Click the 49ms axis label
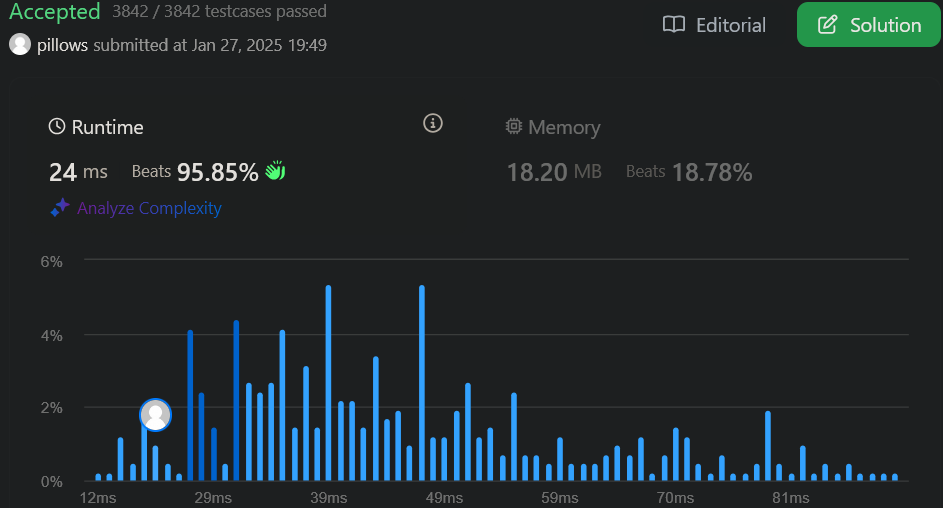 [444, 498]
